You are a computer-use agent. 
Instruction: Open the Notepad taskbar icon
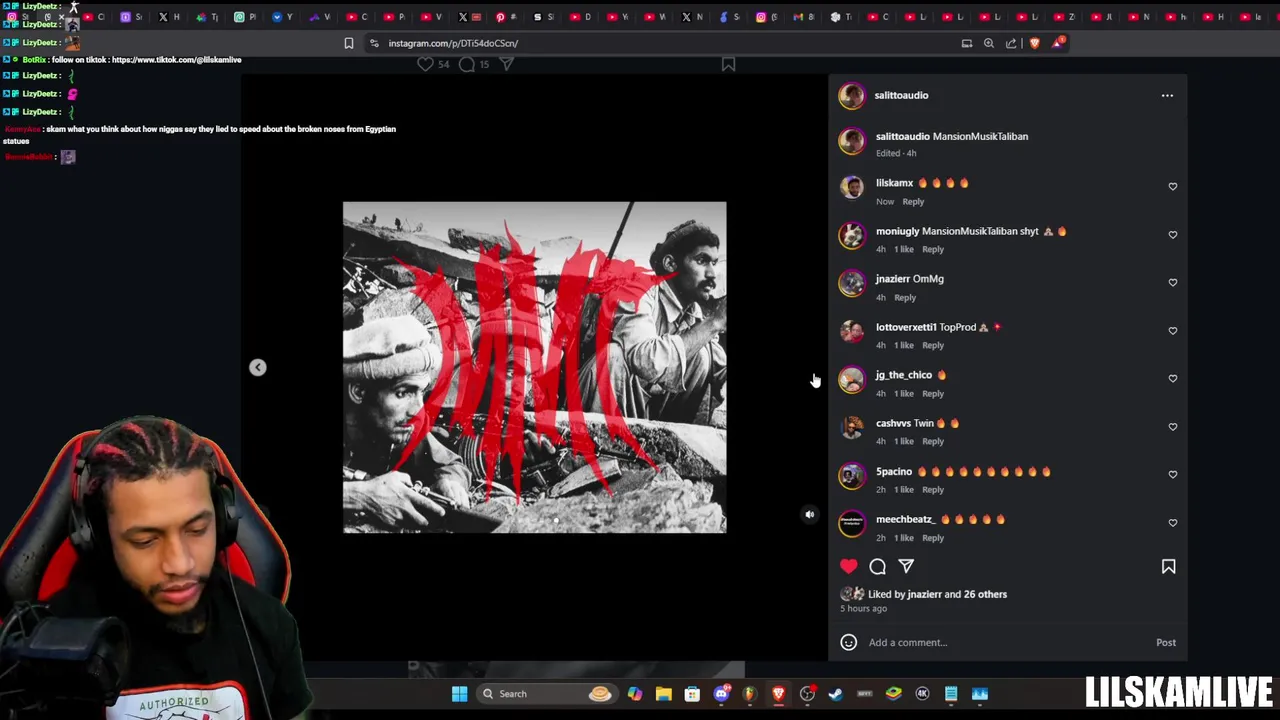coord(951,694)
